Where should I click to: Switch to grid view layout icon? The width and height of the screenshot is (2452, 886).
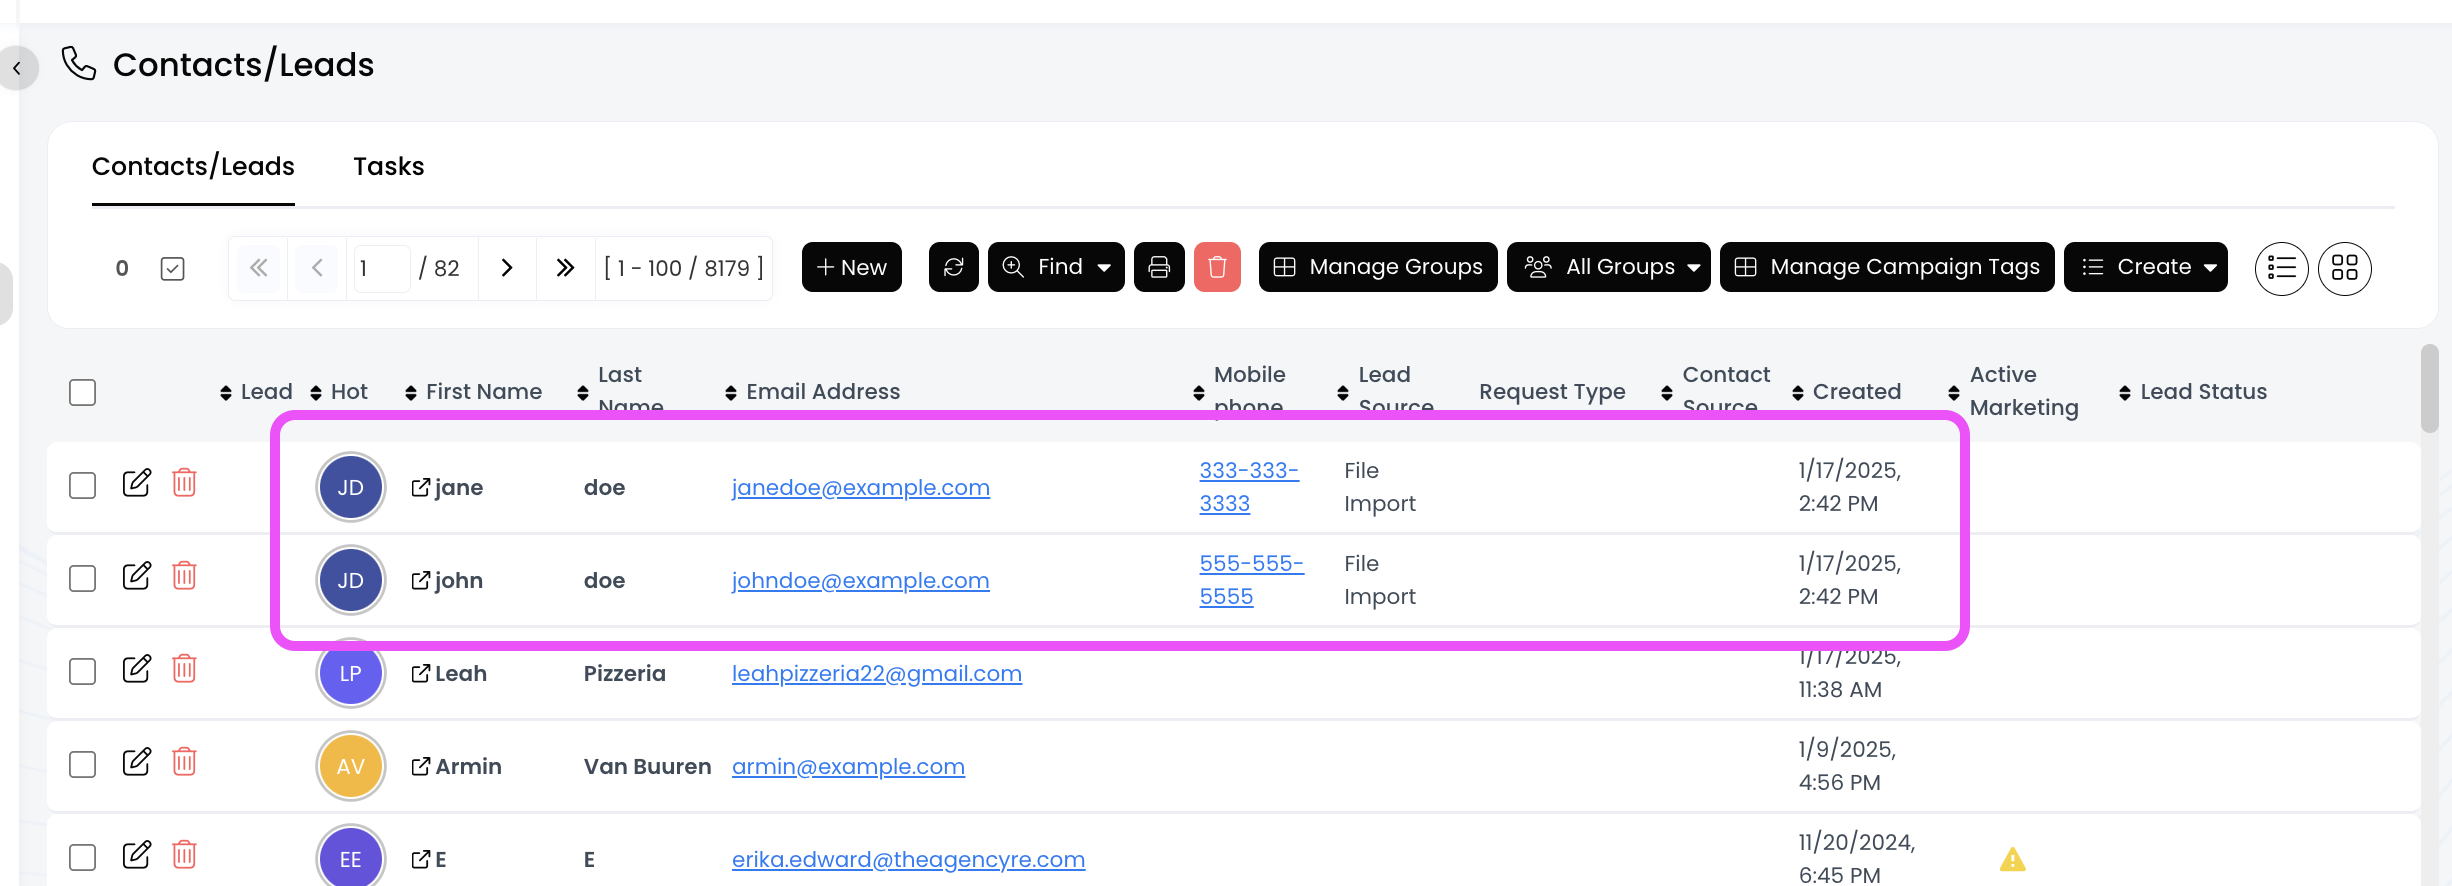(2344, 268)
